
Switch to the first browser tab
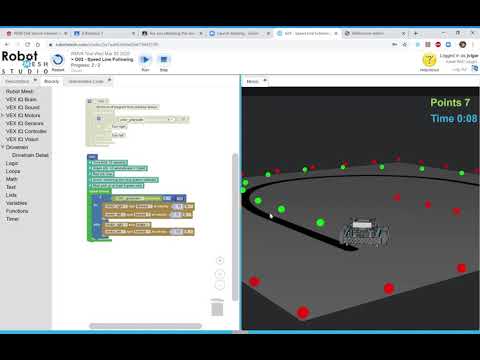pyautogui.click(x=36, y=33)
